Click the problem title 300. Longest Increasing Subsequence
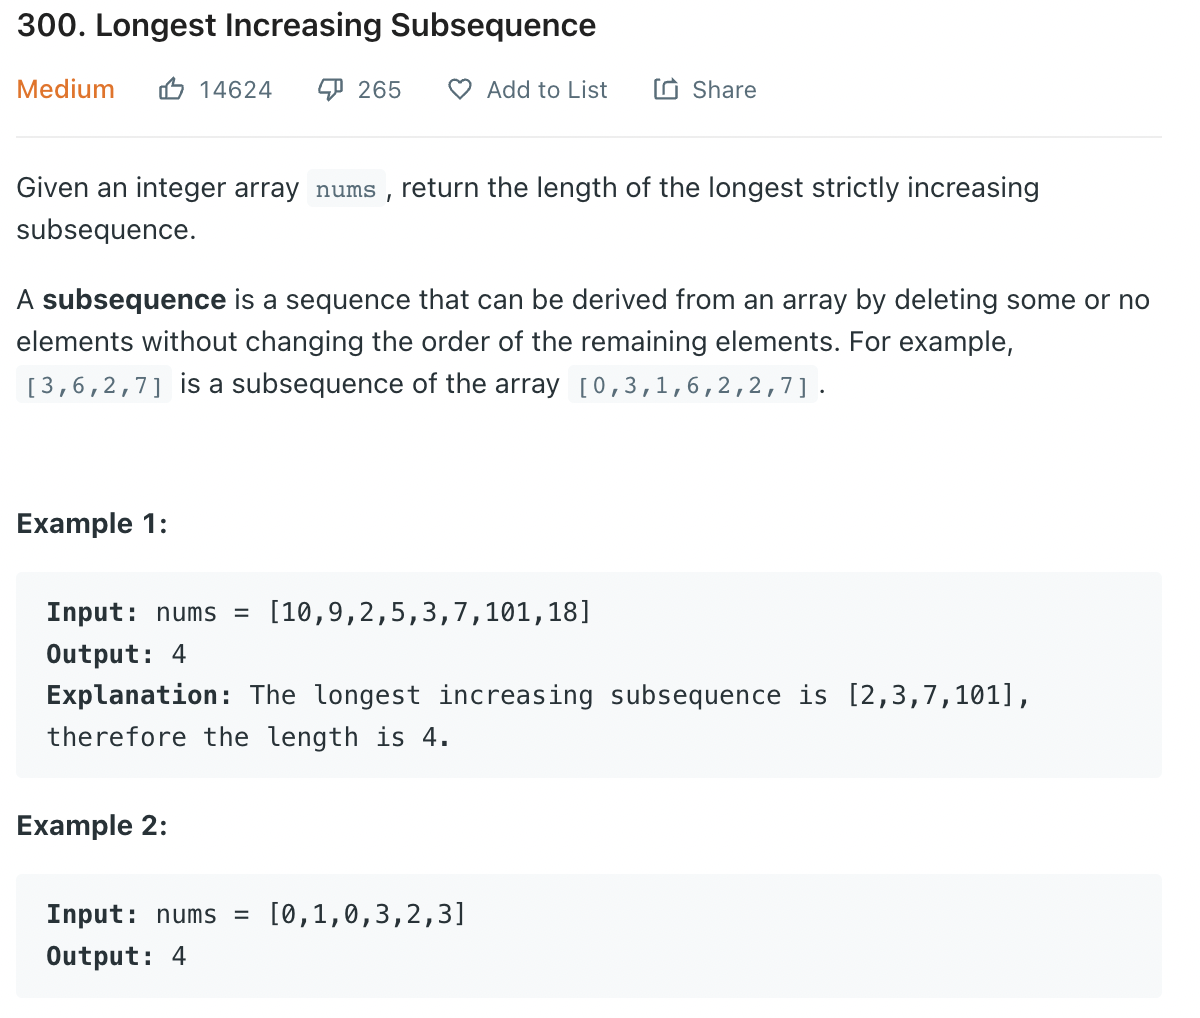Viewport: 1200px width, 1018px height. [305, 25]
